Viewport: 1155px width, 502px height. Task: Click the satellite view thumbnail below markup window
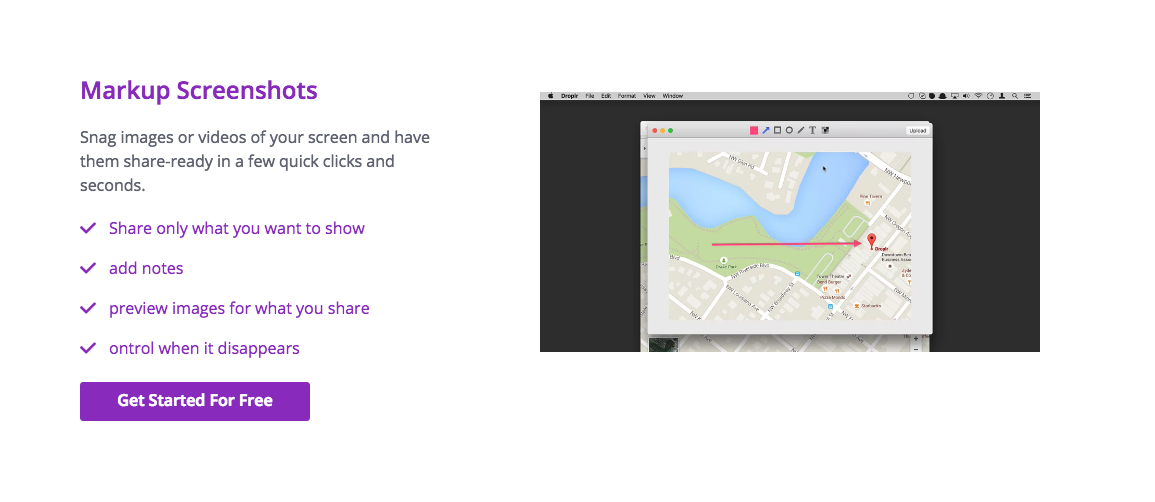[663, 344]
